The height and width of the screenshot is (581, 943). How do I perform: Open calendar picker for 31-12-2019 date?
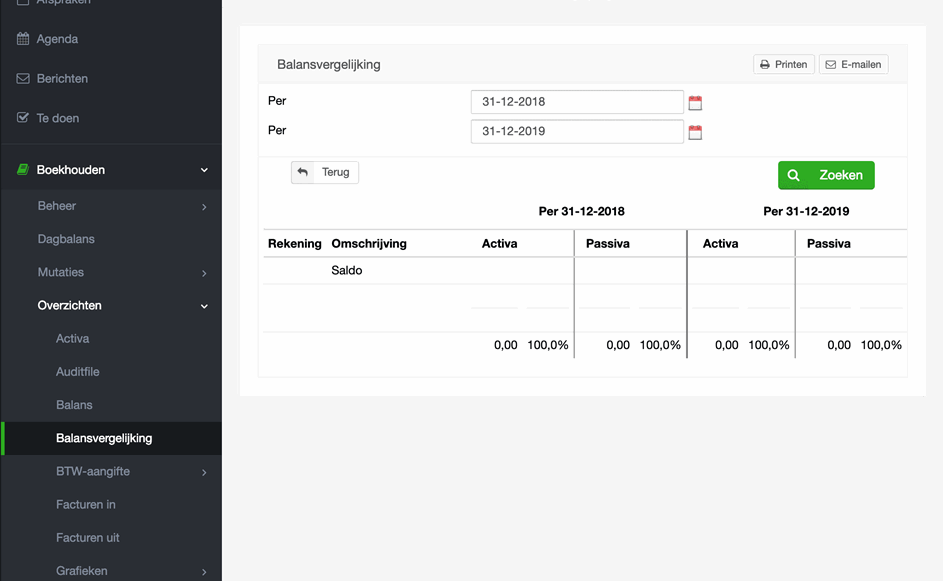click(695, 132)
